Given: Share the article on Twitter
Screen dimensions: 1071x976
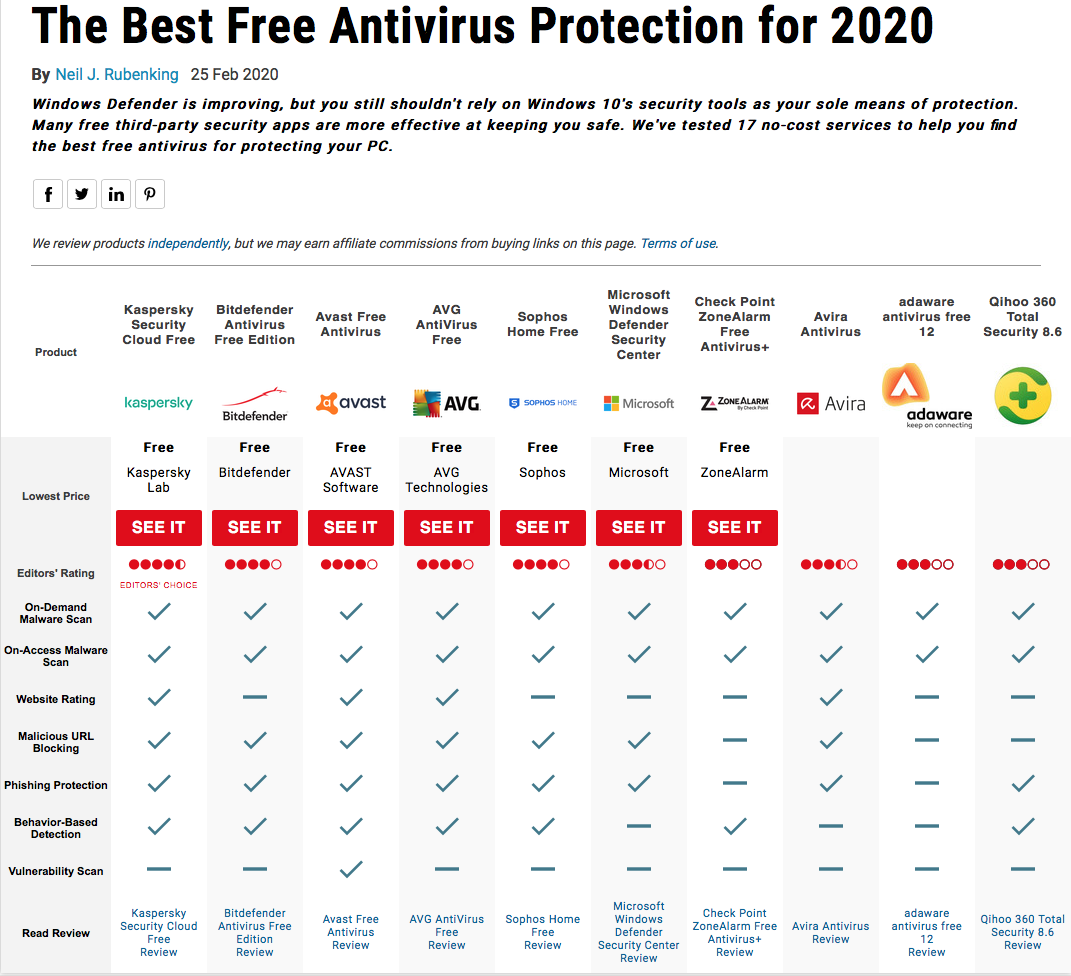Looking at the screenshot, I should 82,194.
